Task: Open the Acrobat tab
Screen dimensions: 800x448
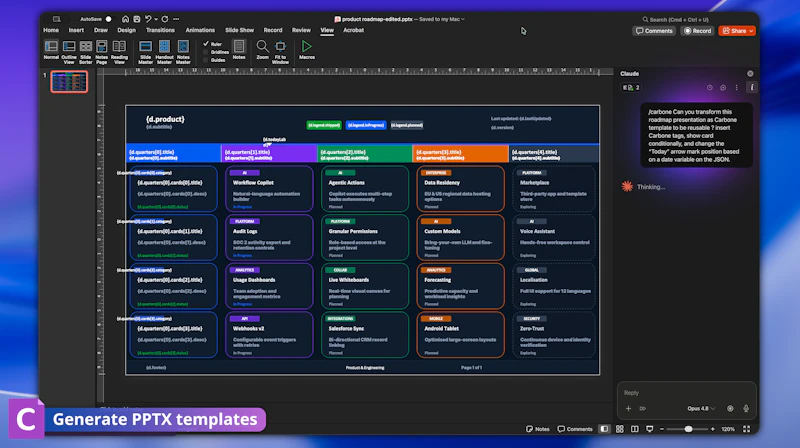Action: pos(354,30)
